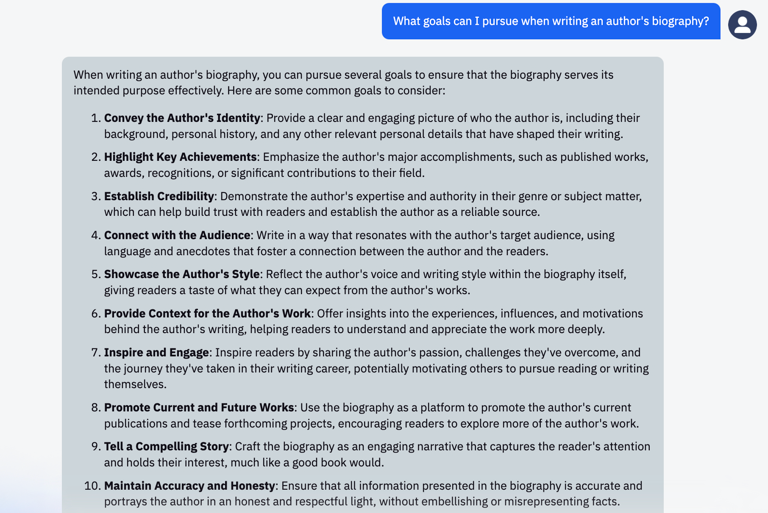
Task: Click the 'Maintain Accuracy and Honesty' heading
Action: tap(190, 486)
